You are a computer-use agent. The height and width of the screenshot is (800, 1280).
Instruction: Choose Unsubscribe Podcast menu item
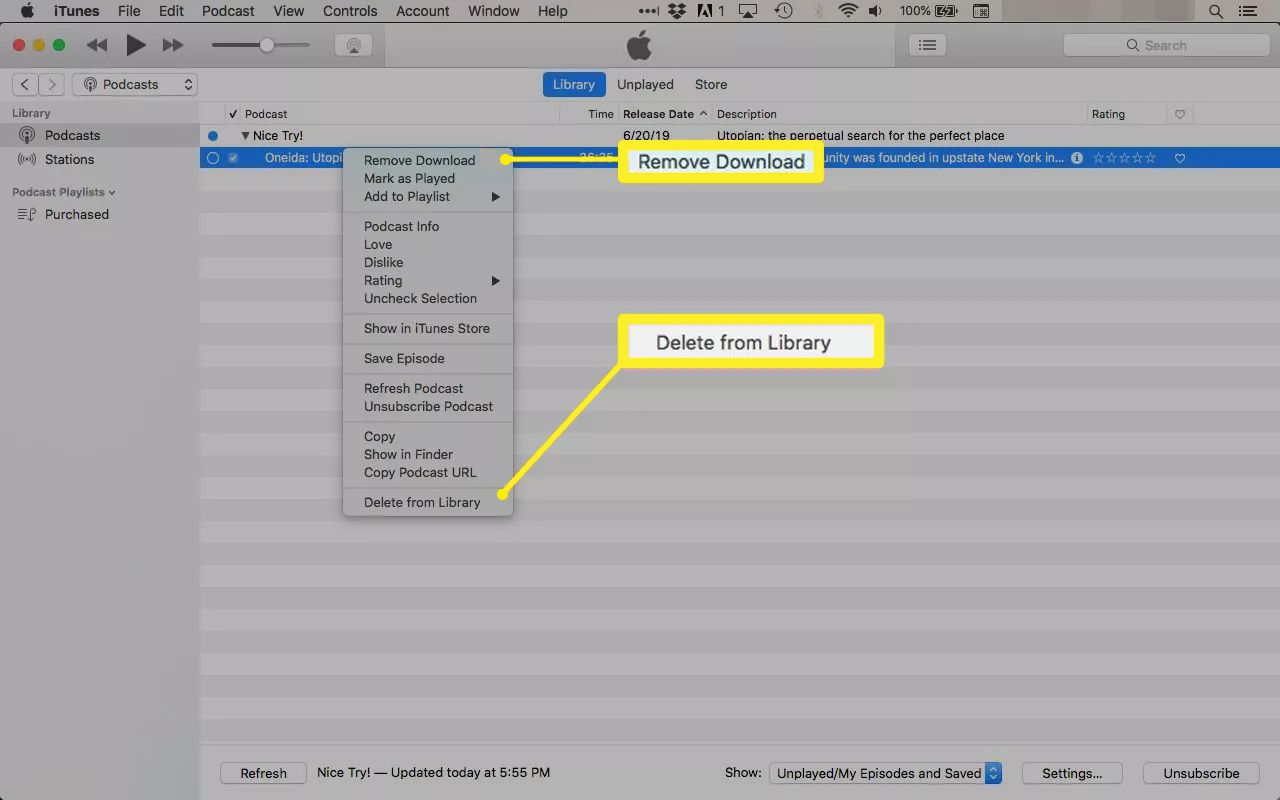click(x=428, y=406)
